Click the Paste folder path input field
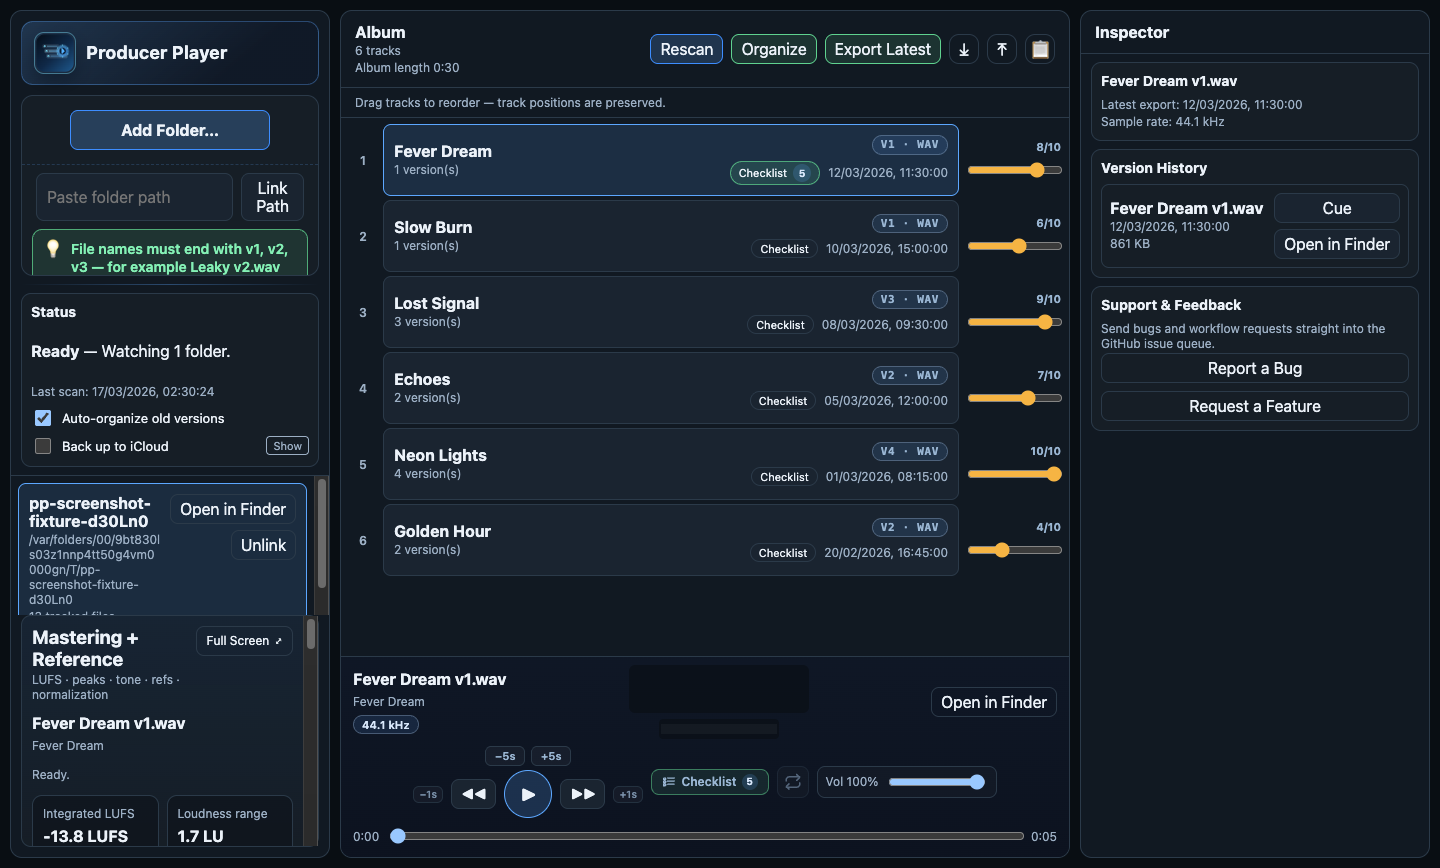Viewport: 1440px width, 868px height. [x=134, y=197]
